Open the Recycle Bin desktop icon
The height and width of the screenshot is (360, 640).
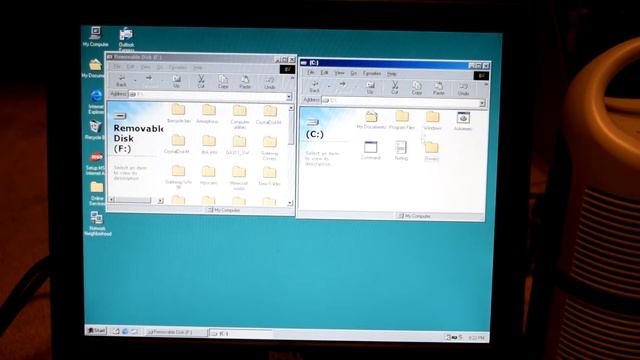[x=95, y=129]
